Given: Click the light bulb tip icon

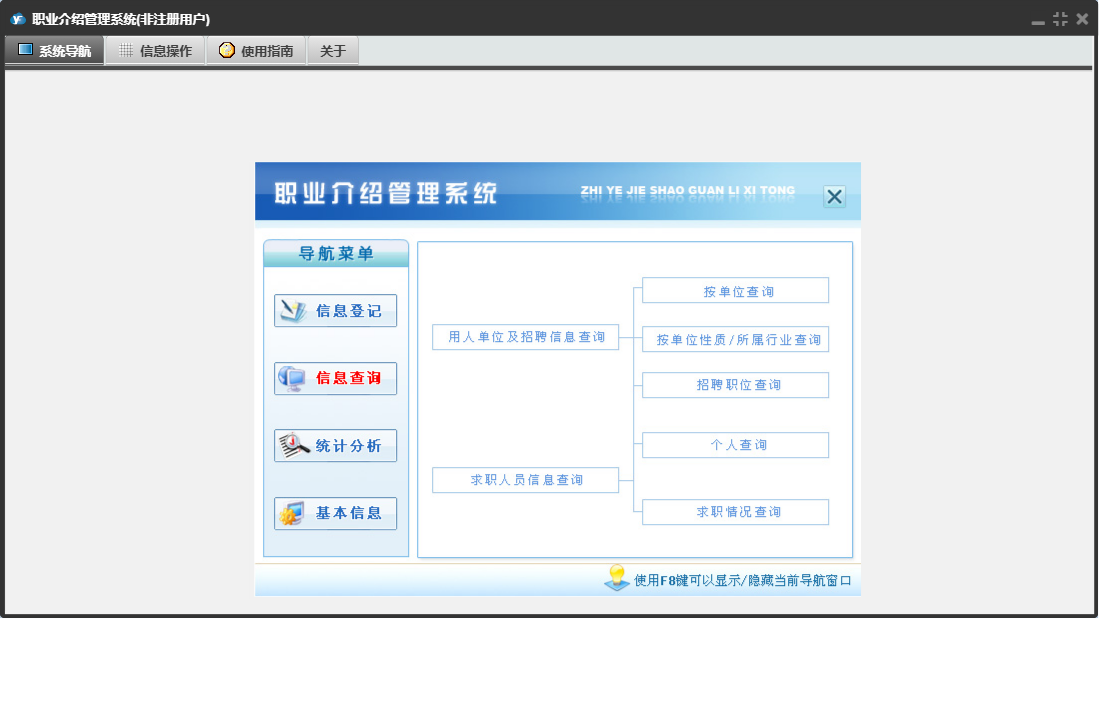Looking at the screenshot, I should pyautogui.click(x=617, y=578).
